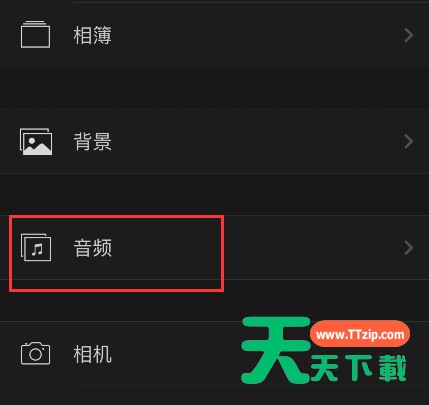Select the 背景 picture icon

tap(36, 141)
